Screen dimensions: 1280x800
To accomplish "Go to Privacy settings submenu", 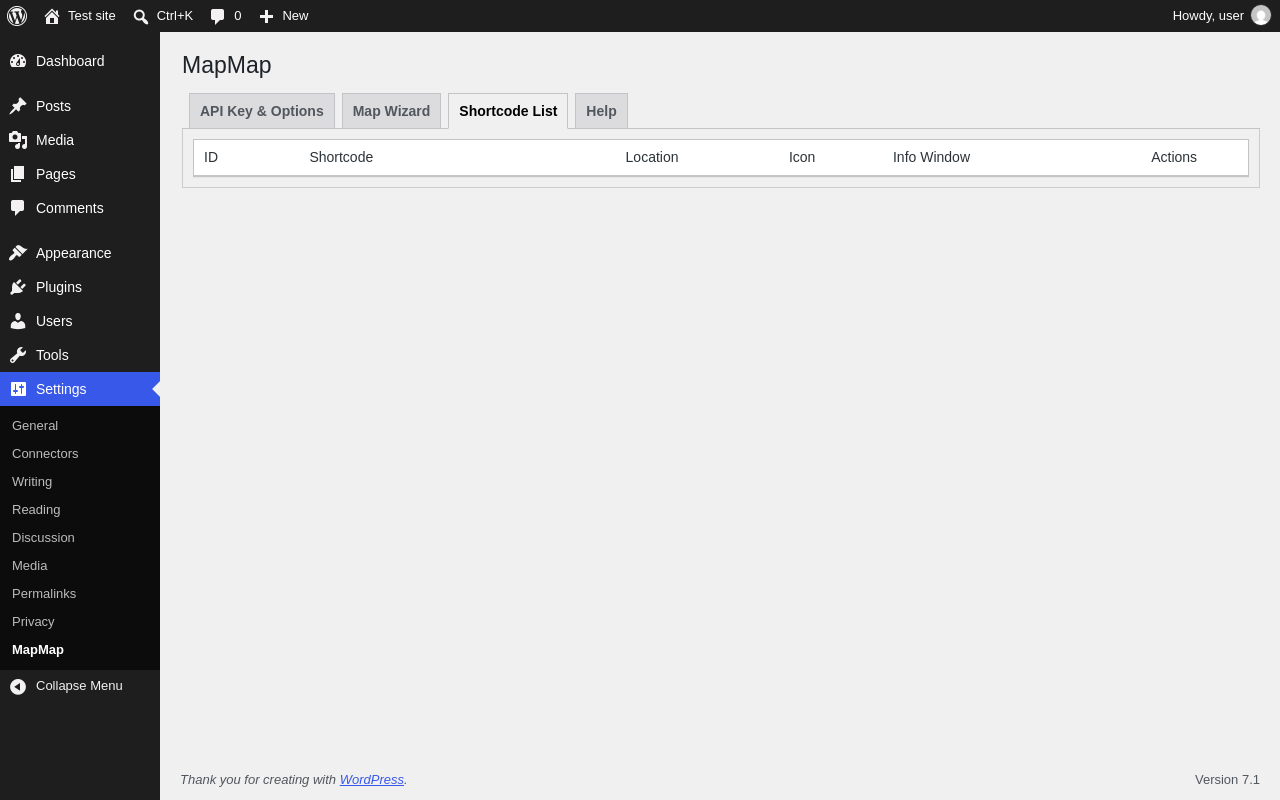I will point(33,621).
